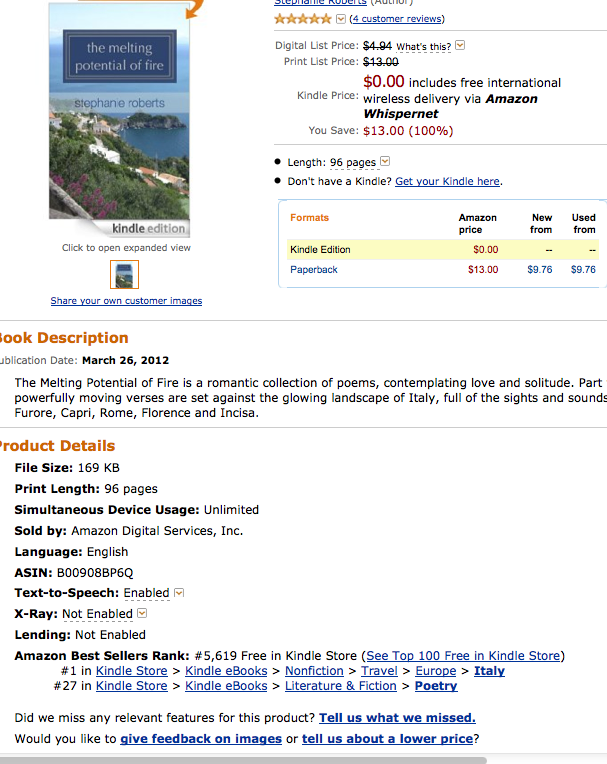Select the Kindle Edition format row
This screenshot has height=764, width=607.
pyautogui.click(x=321, y=249)
